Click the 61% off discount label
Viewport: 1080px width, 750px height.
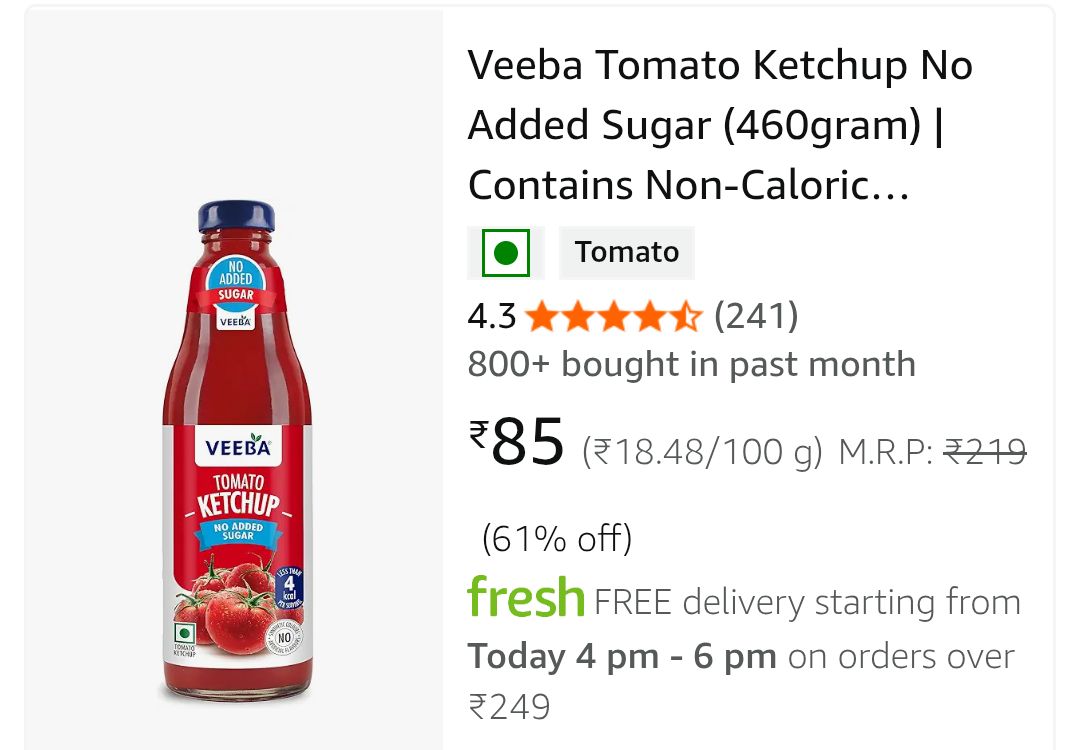[x=557, y=539]
